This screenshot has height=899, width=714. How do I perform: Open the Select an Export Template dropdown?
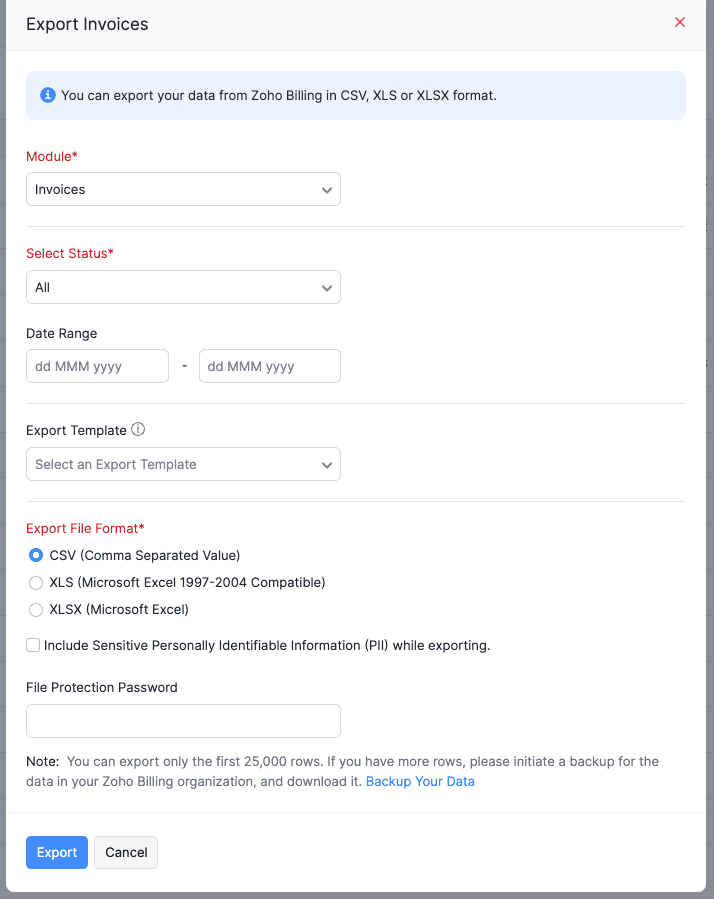pyautogui.click(x=183, y=464)
